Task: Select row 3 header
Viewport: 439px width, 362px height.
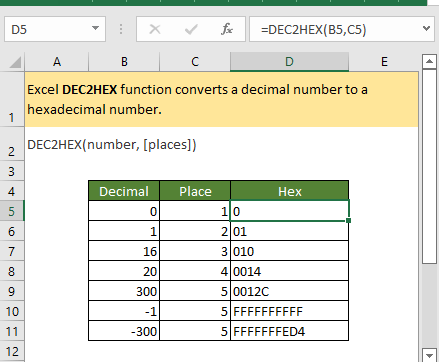Action: [12, 171]
